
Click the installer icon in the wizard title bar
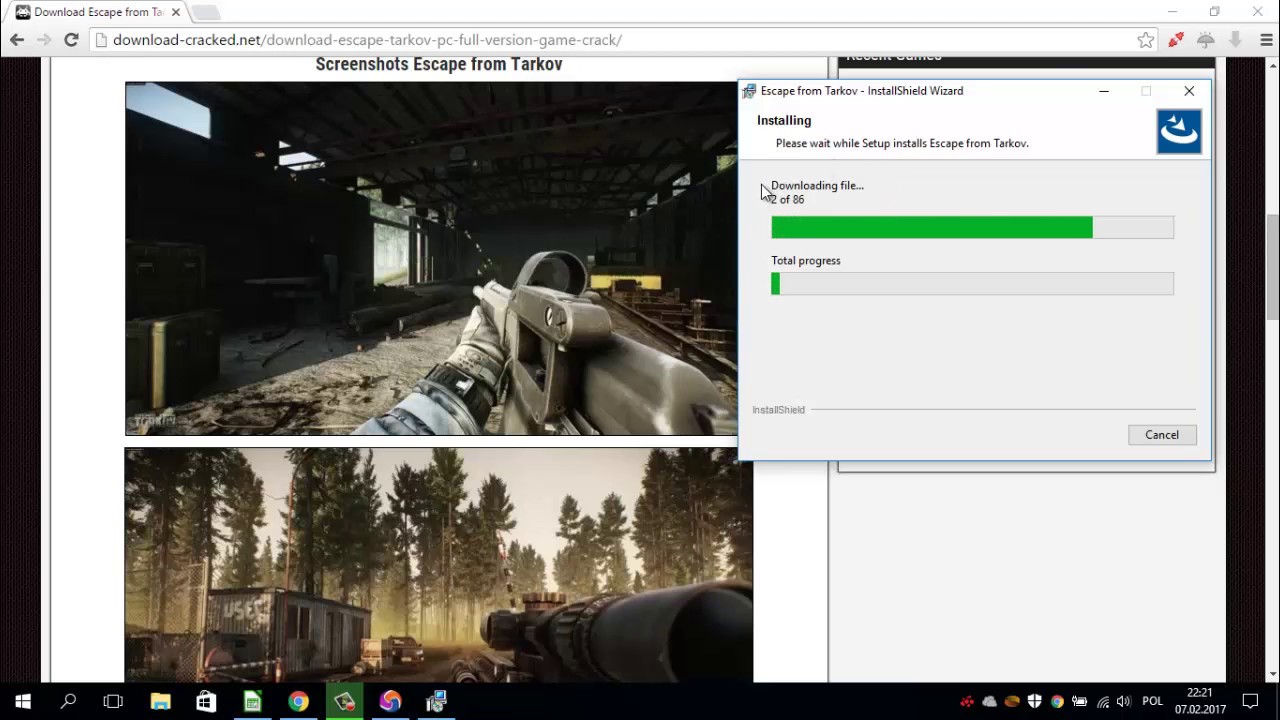tap(749, 91)
